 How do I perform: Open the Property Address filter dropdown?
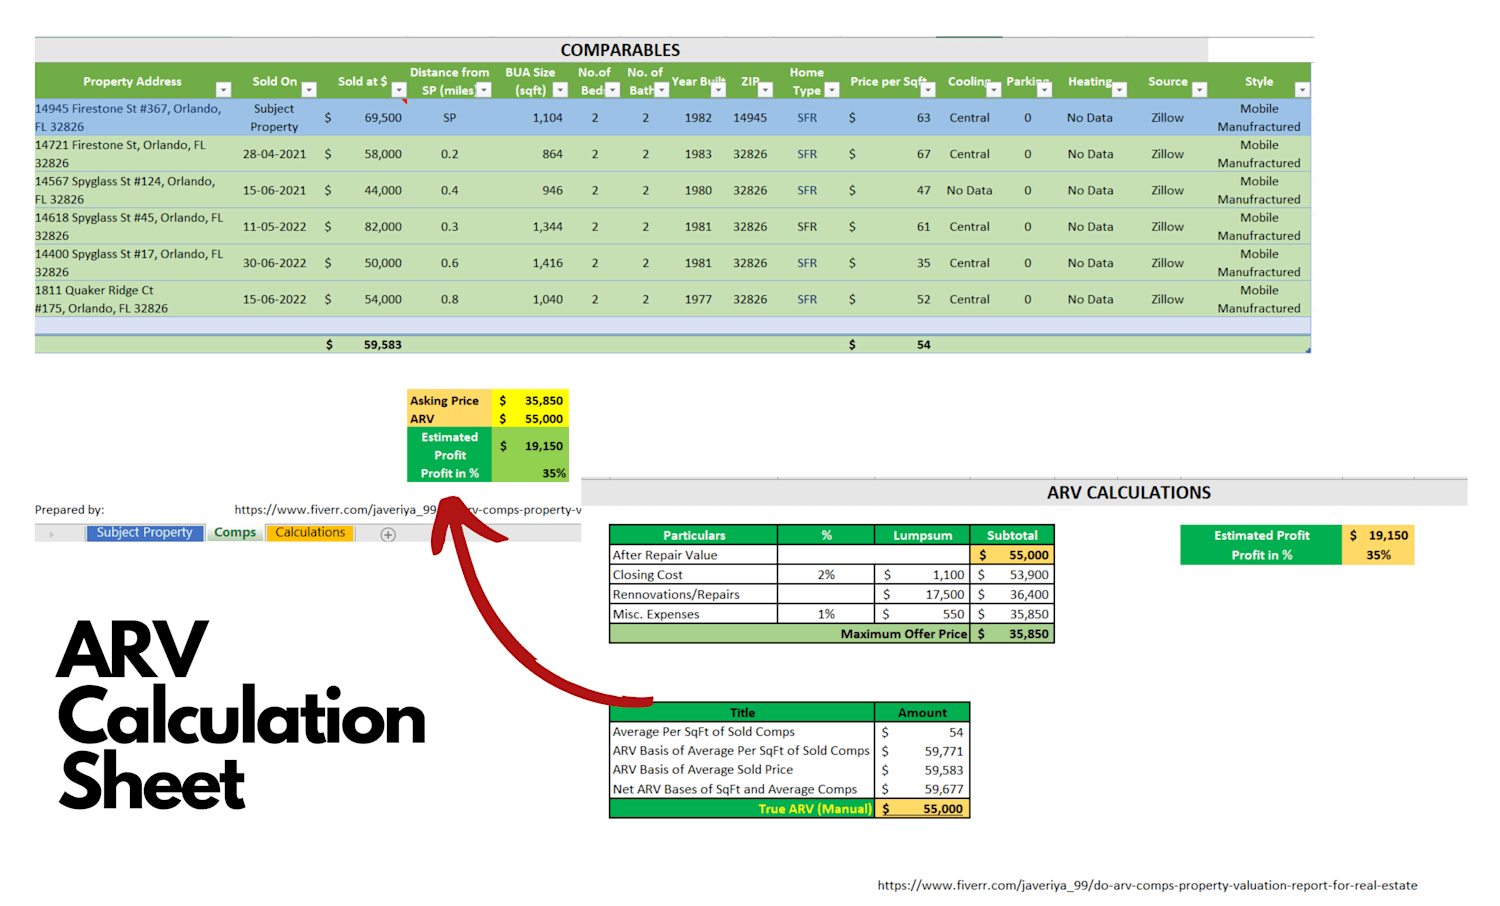click(223, 90)
